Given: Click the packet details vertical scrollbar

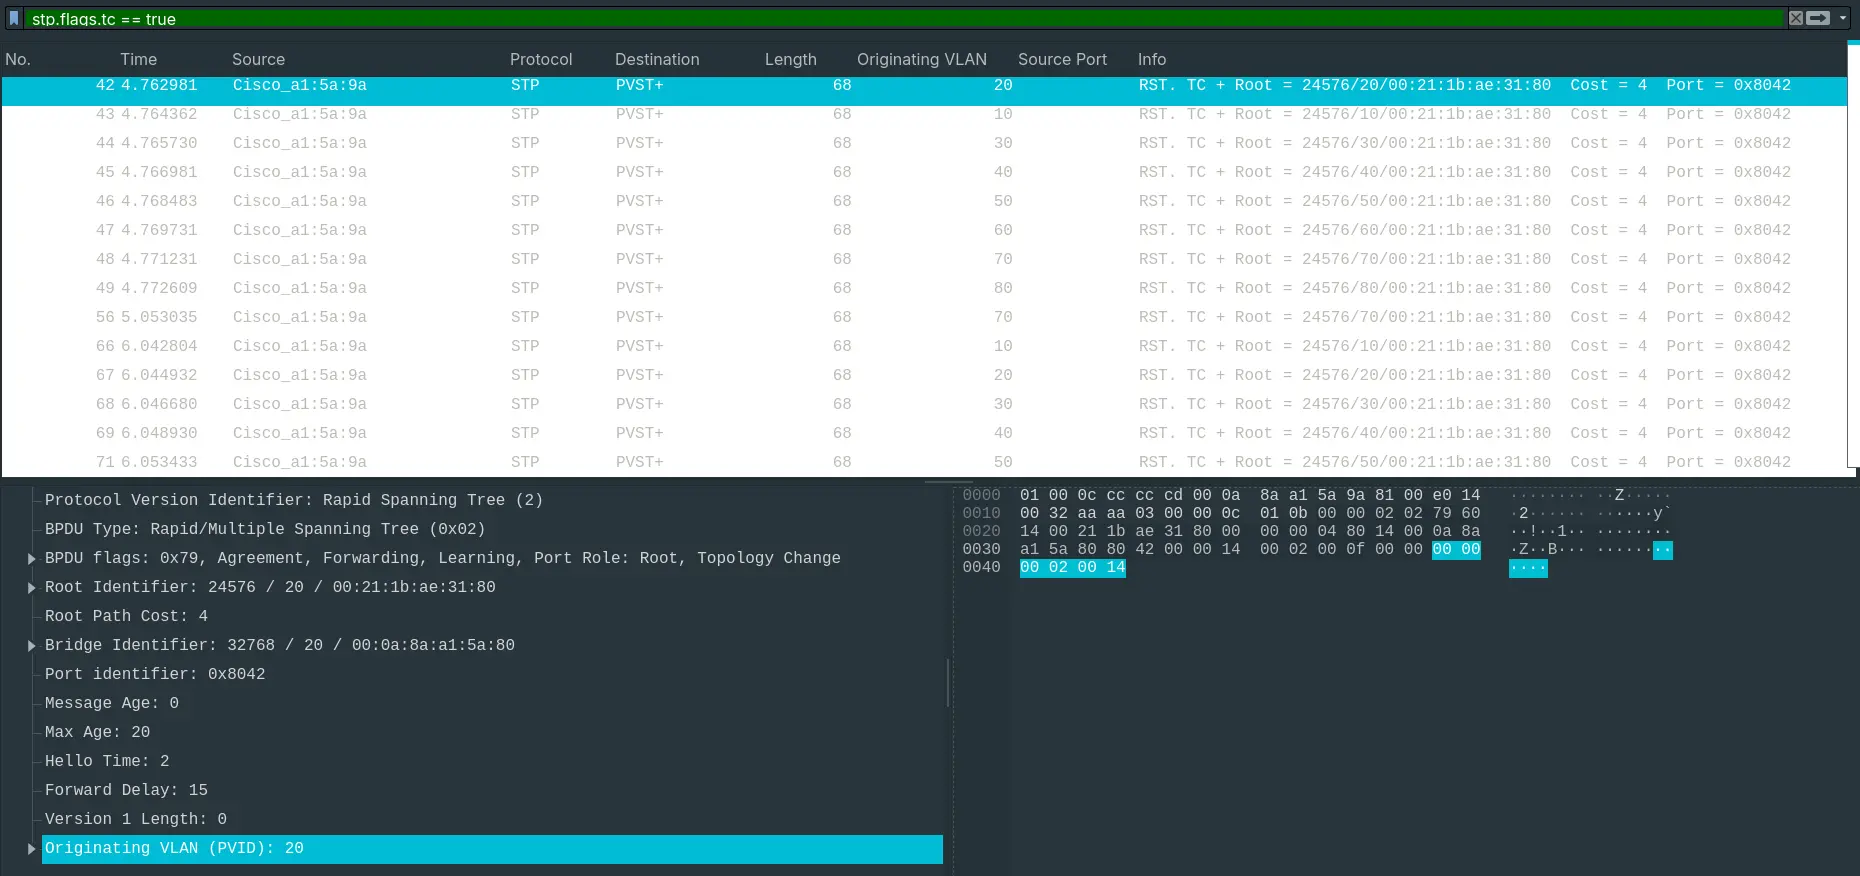Looking at the screenshot, I should point(947,682).
